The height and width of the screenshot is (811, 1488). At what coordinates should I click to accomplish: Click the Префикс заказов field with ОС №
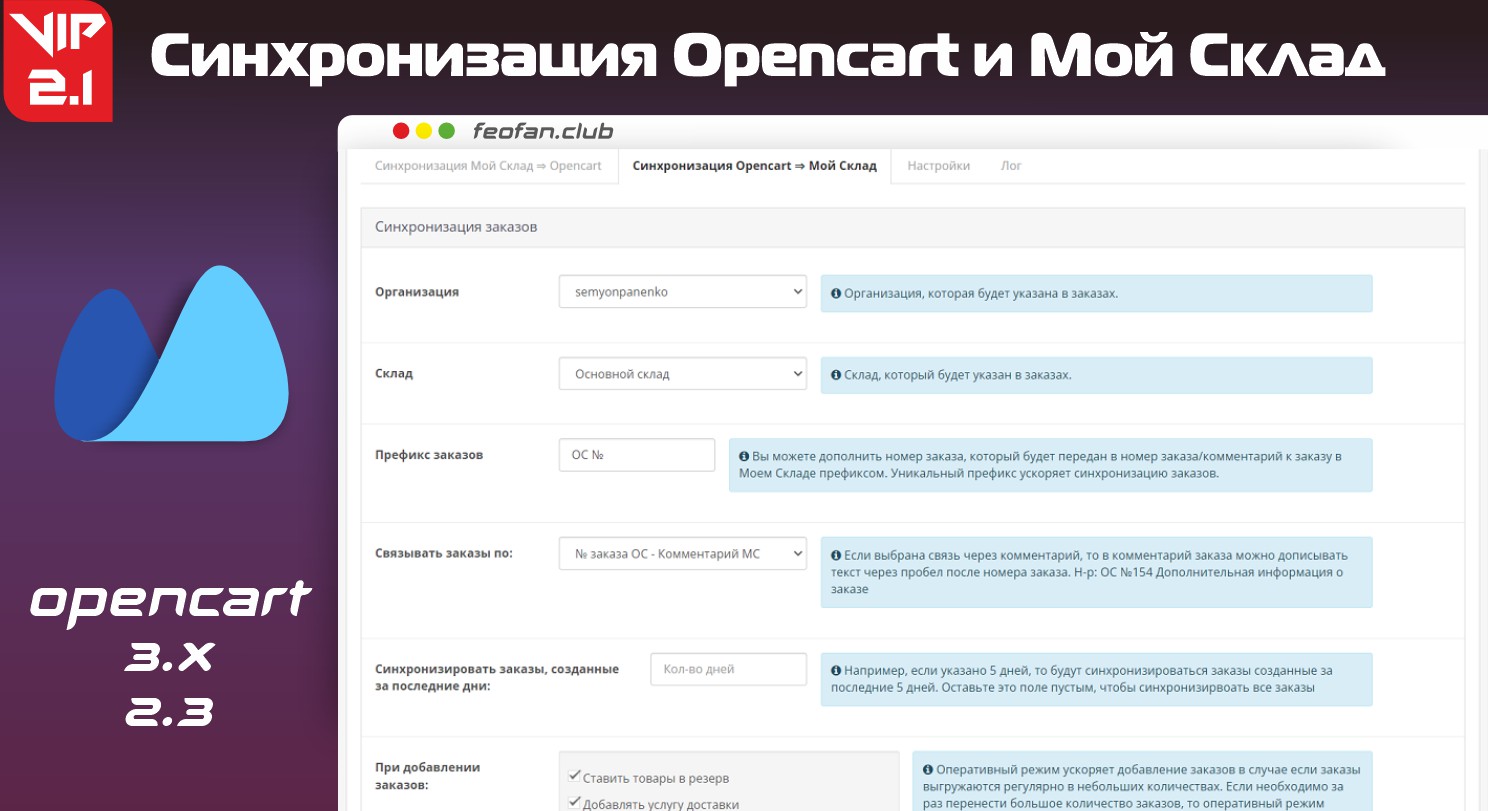(637, 454)
